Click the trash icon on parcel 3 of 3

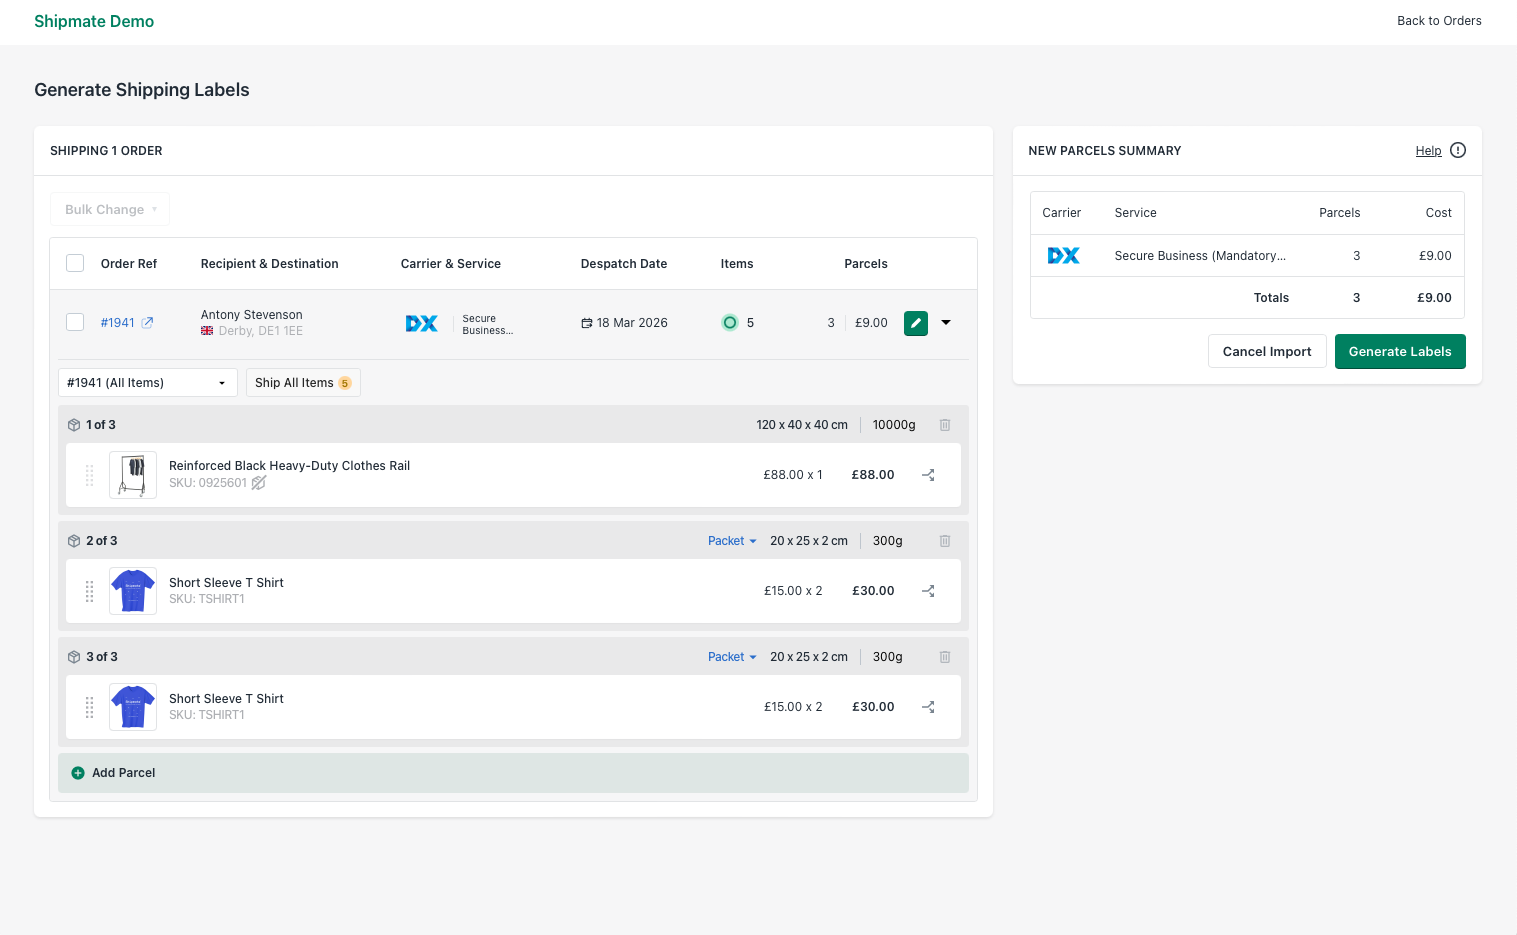pos(944,656)
